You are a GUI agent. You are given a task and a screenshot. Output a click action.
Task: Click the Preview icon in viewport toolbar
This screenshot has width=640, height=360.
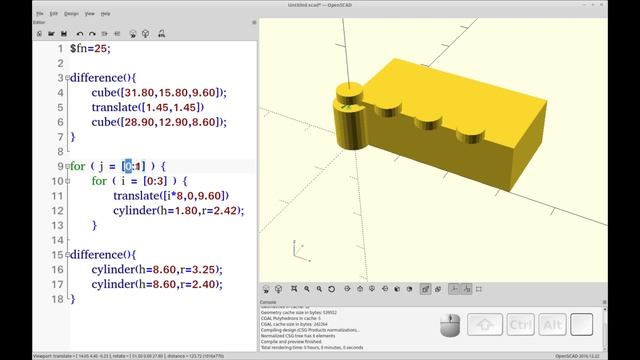(266, 289)
